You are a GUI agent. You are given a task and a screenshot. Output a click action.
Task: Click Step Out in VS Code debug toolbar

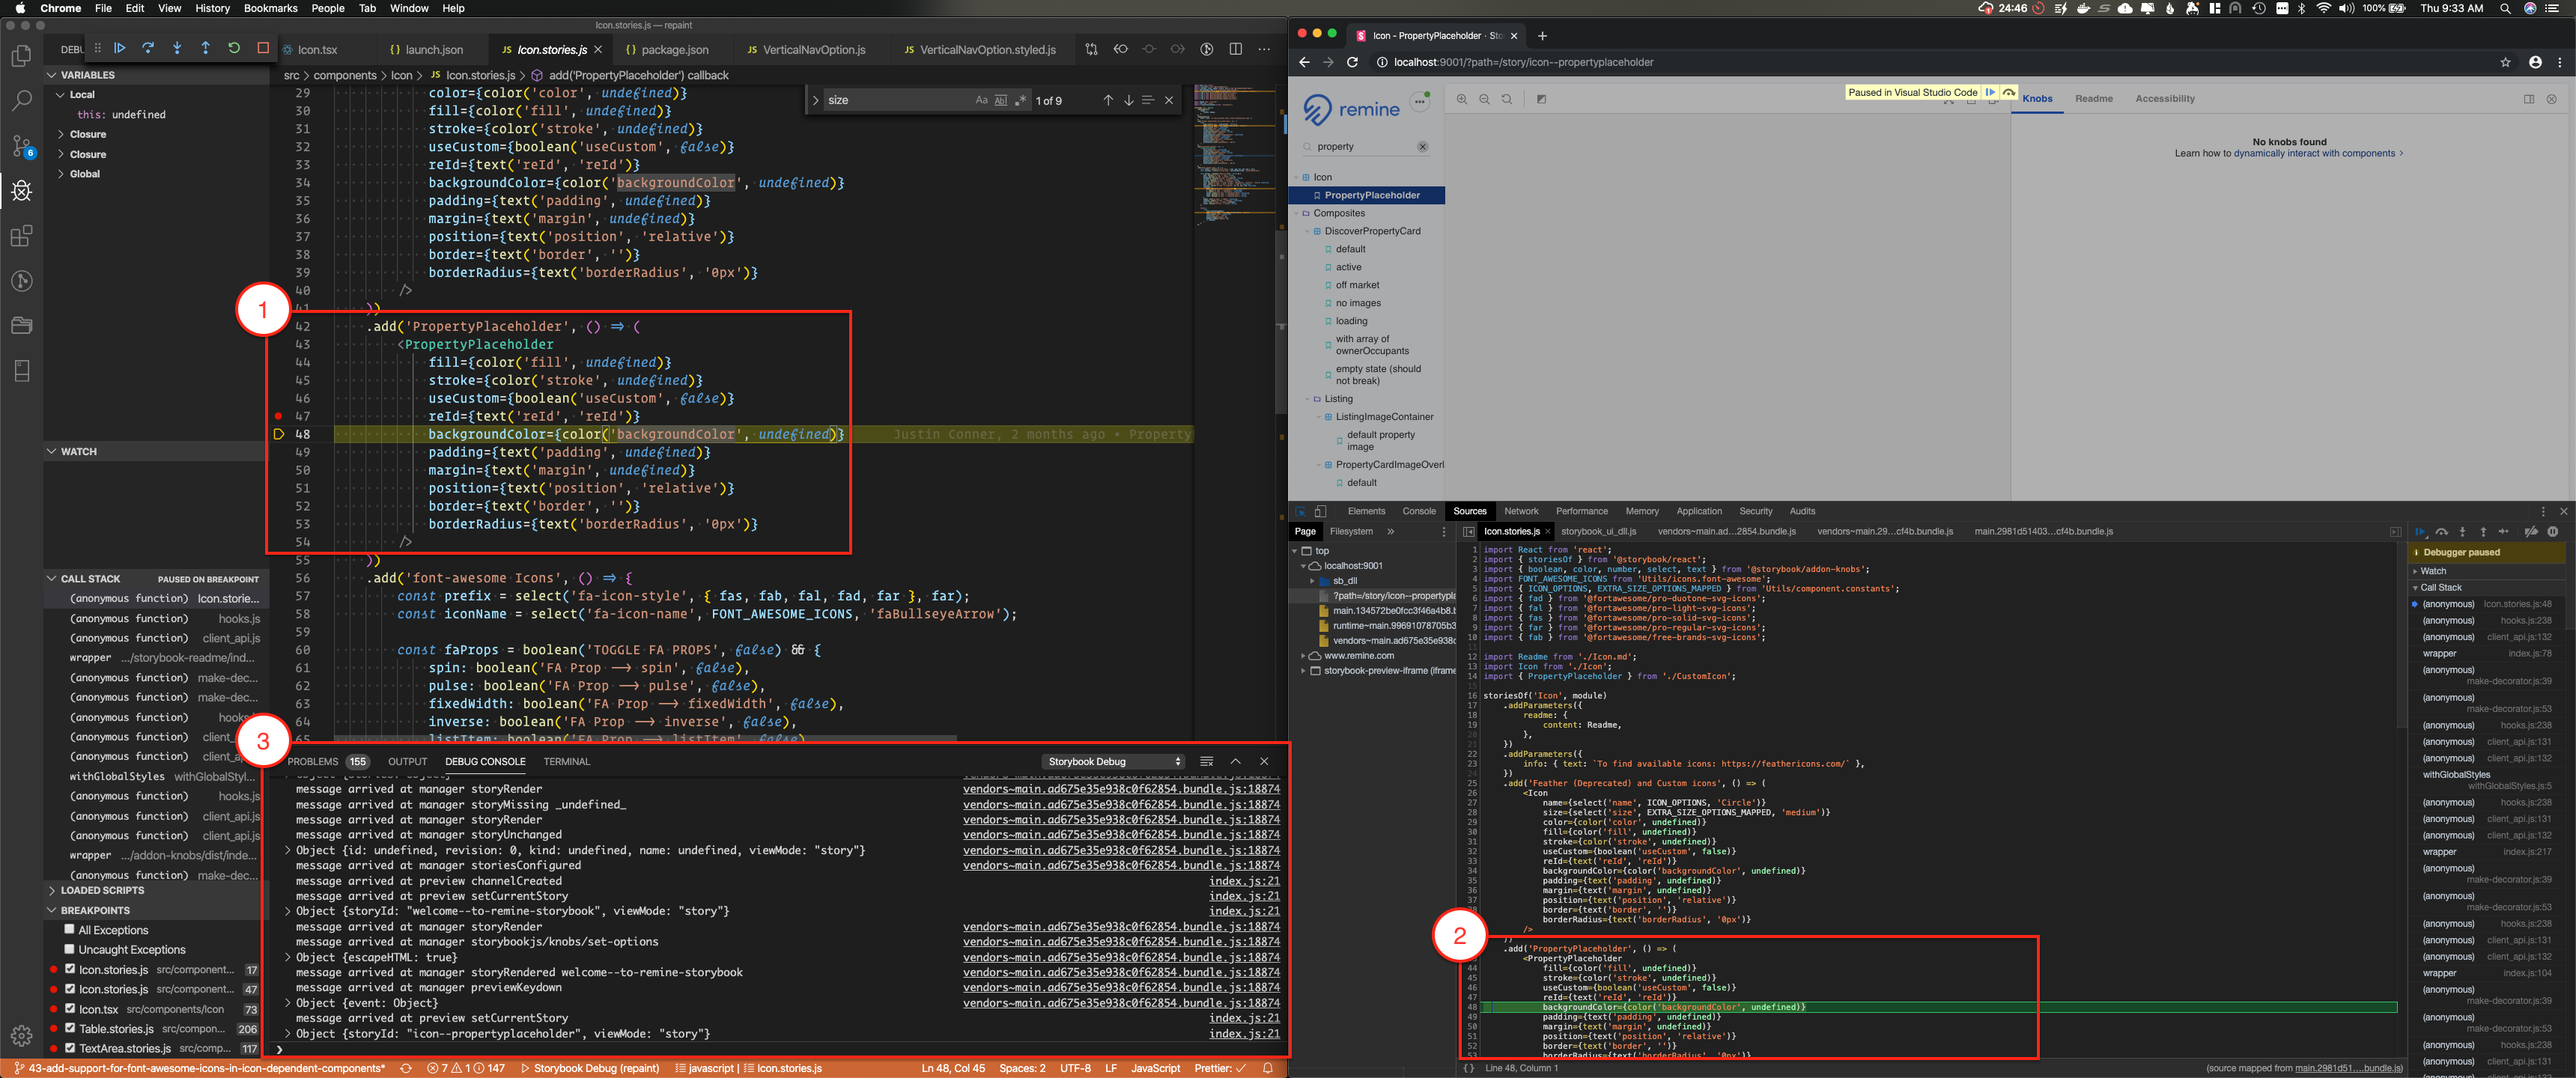206,48
